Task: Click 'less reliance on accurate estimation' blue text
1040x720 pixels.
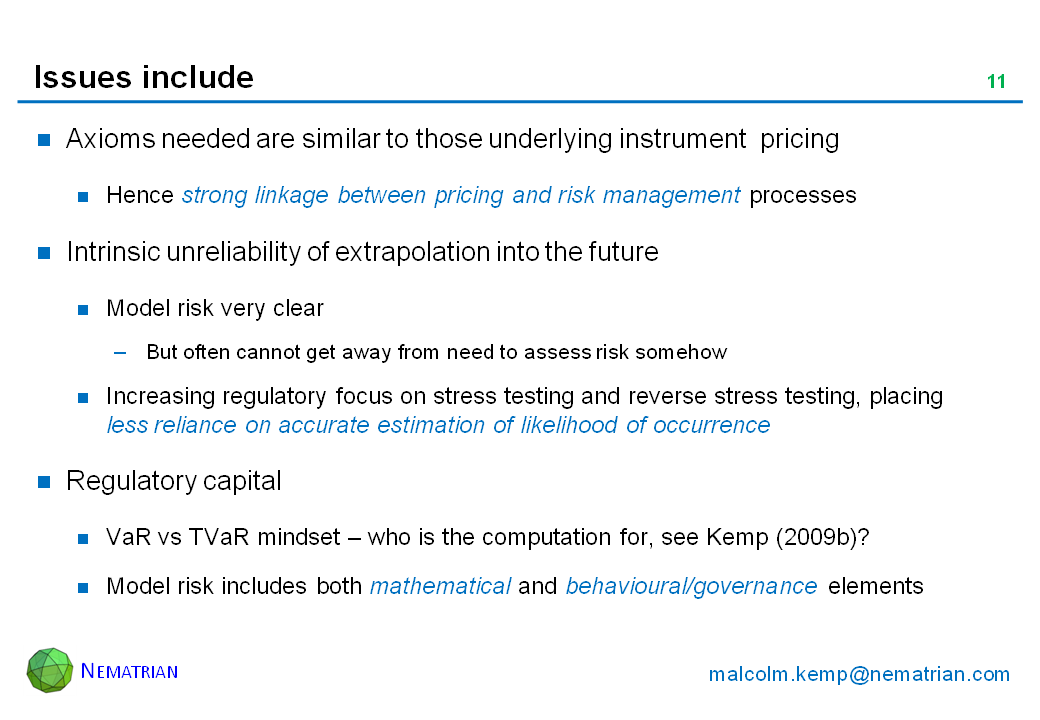Action: [438, 425]
